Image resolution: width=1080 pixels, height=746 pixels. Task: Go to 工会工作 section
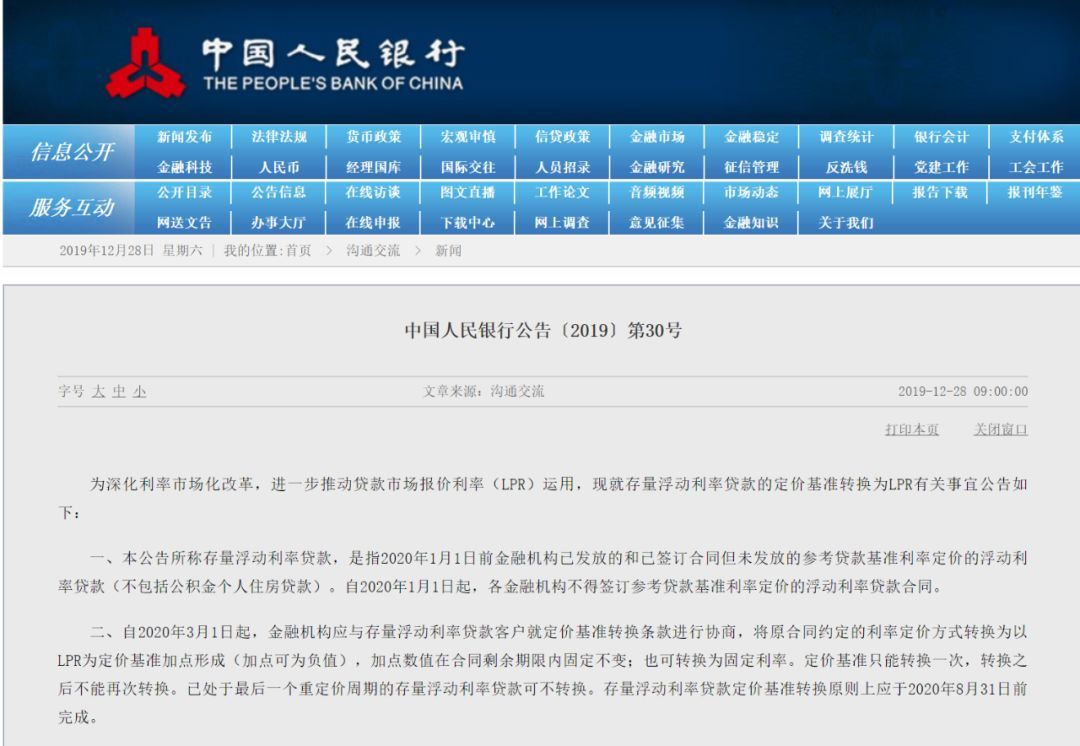(x=1036, y=167)
